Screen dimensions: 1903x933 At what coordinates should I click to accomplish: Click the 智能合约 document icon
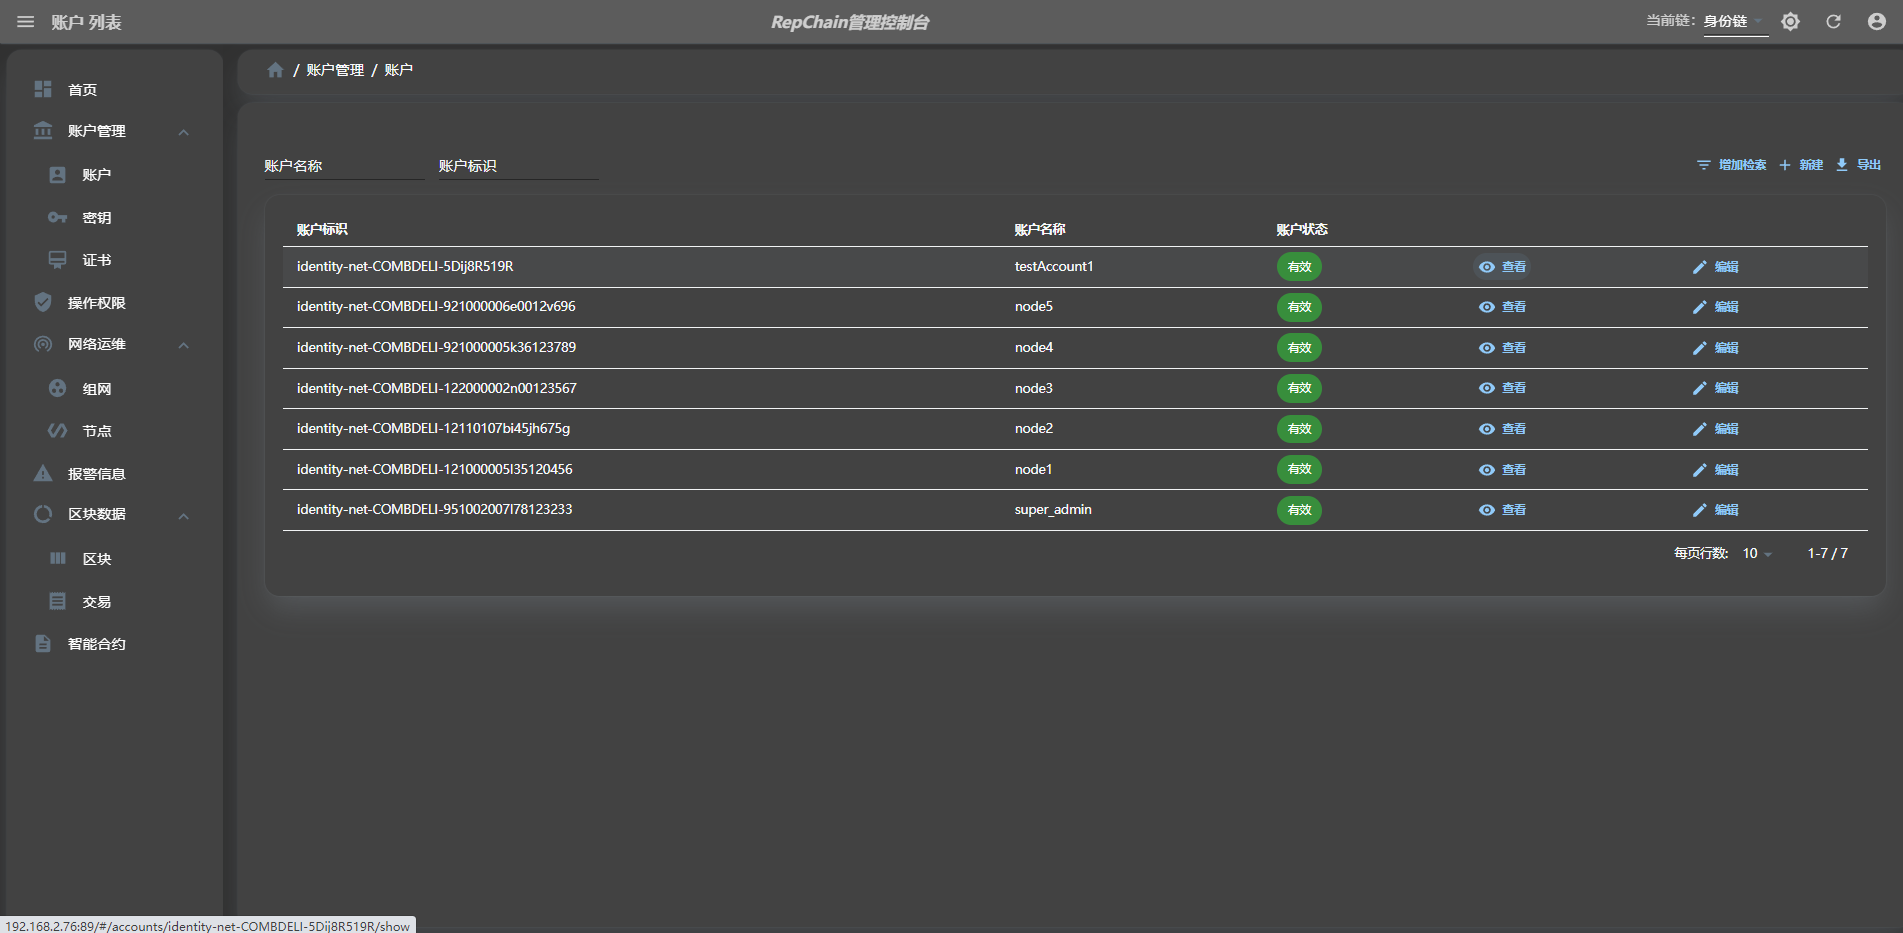pyautogui.click(x=43, y=644)
